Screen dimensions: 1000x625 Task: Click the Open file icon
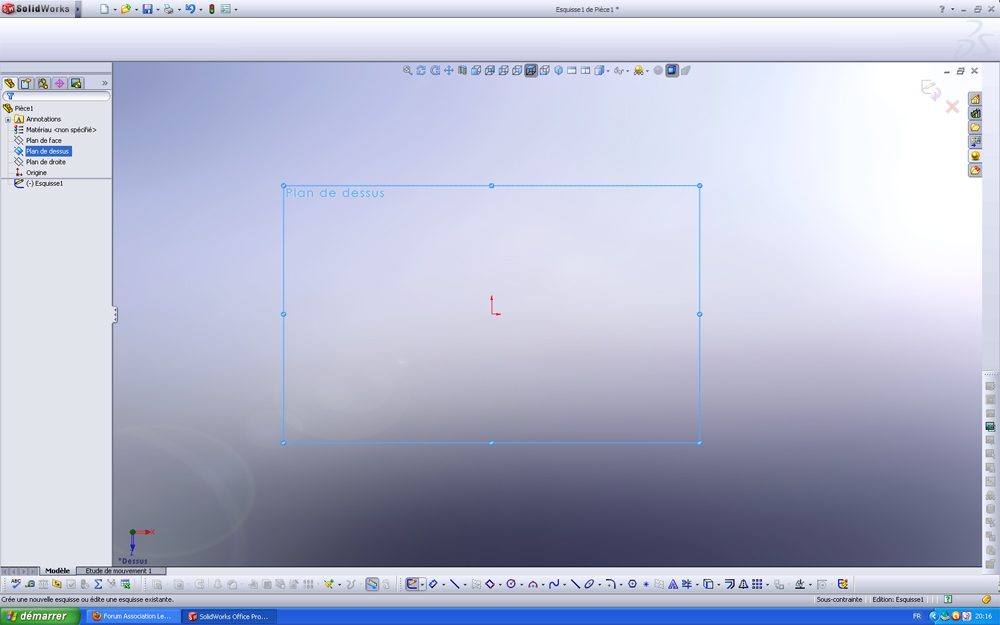point(126,9)
